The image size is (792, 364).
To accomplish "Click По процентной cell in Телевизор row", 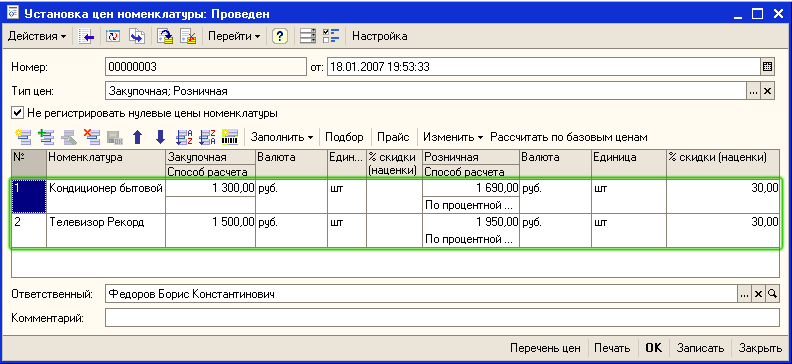I will (x=471, y=239).
